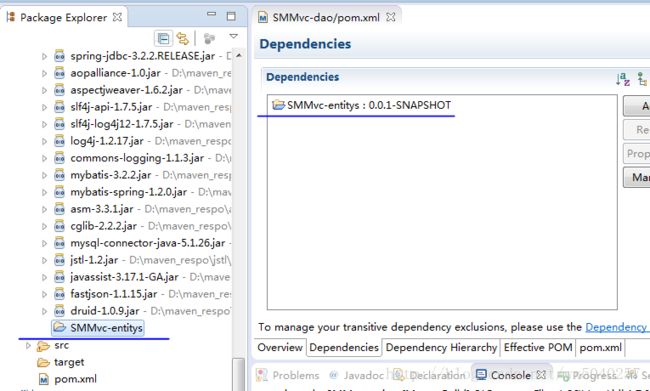Switch to the Effective POM tab
650x391 pixels.
[538, 347]
